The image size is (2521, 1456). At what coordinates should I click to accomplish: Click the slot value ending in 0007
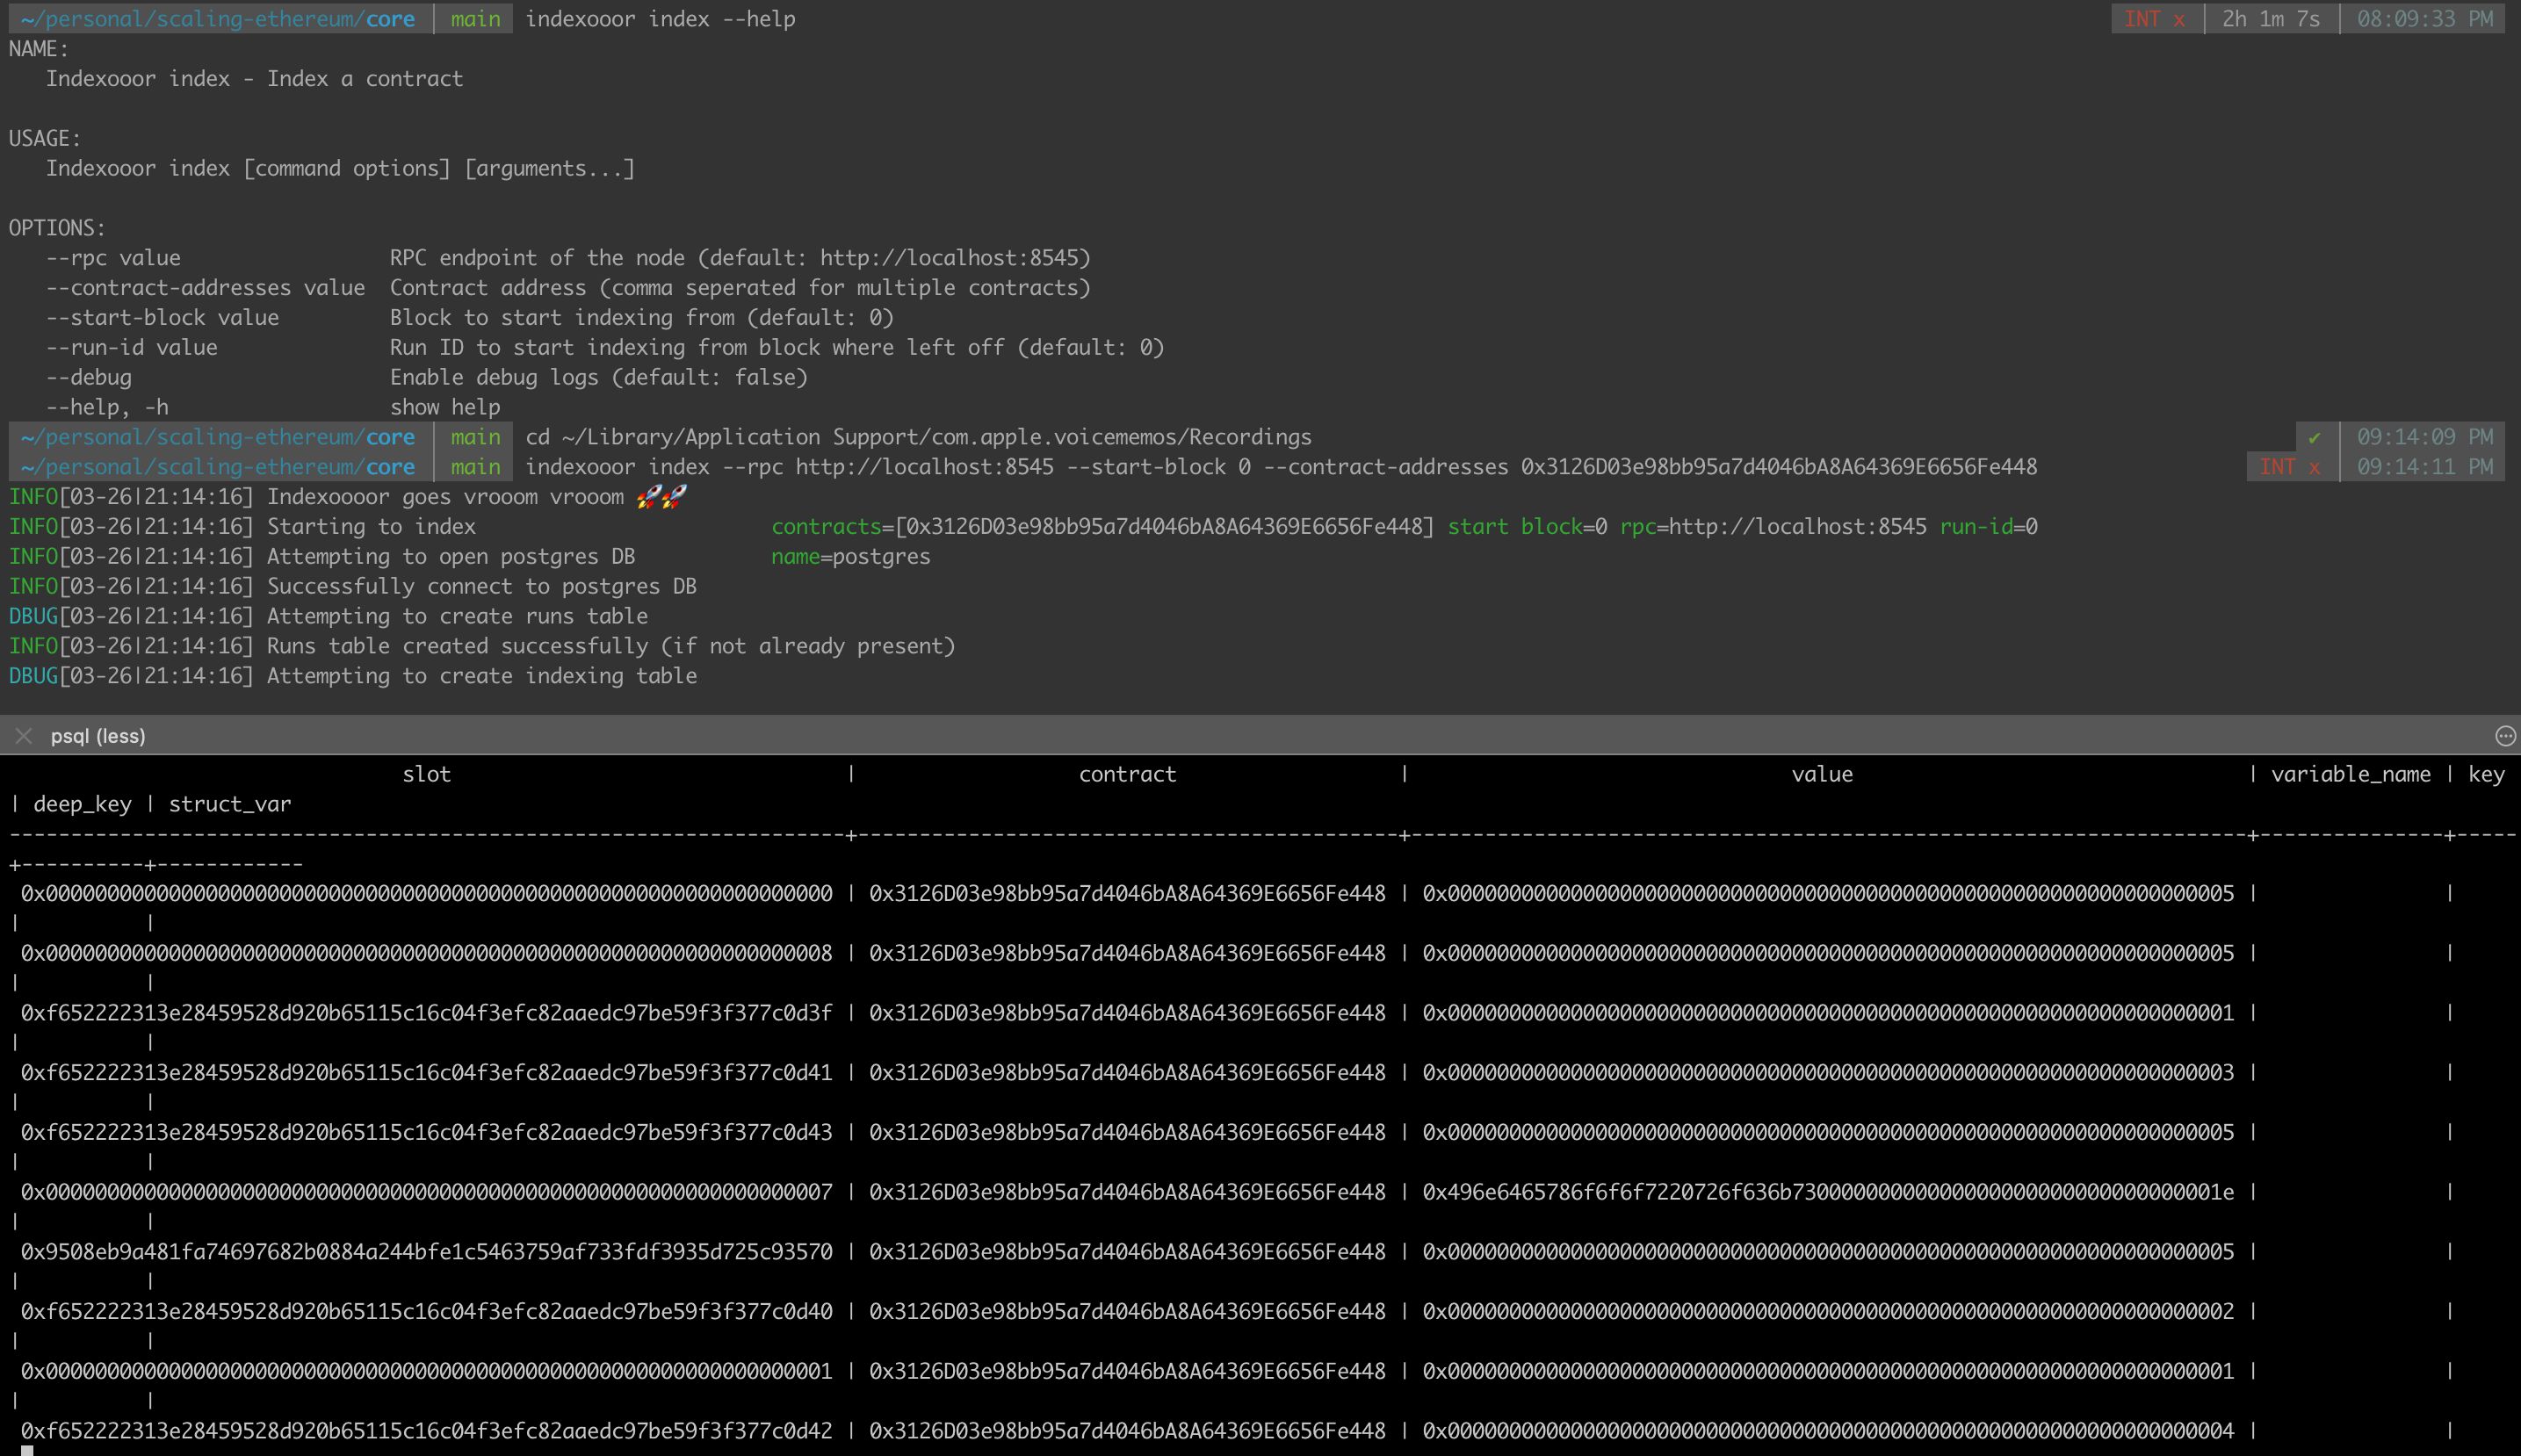click(427, 1192)
